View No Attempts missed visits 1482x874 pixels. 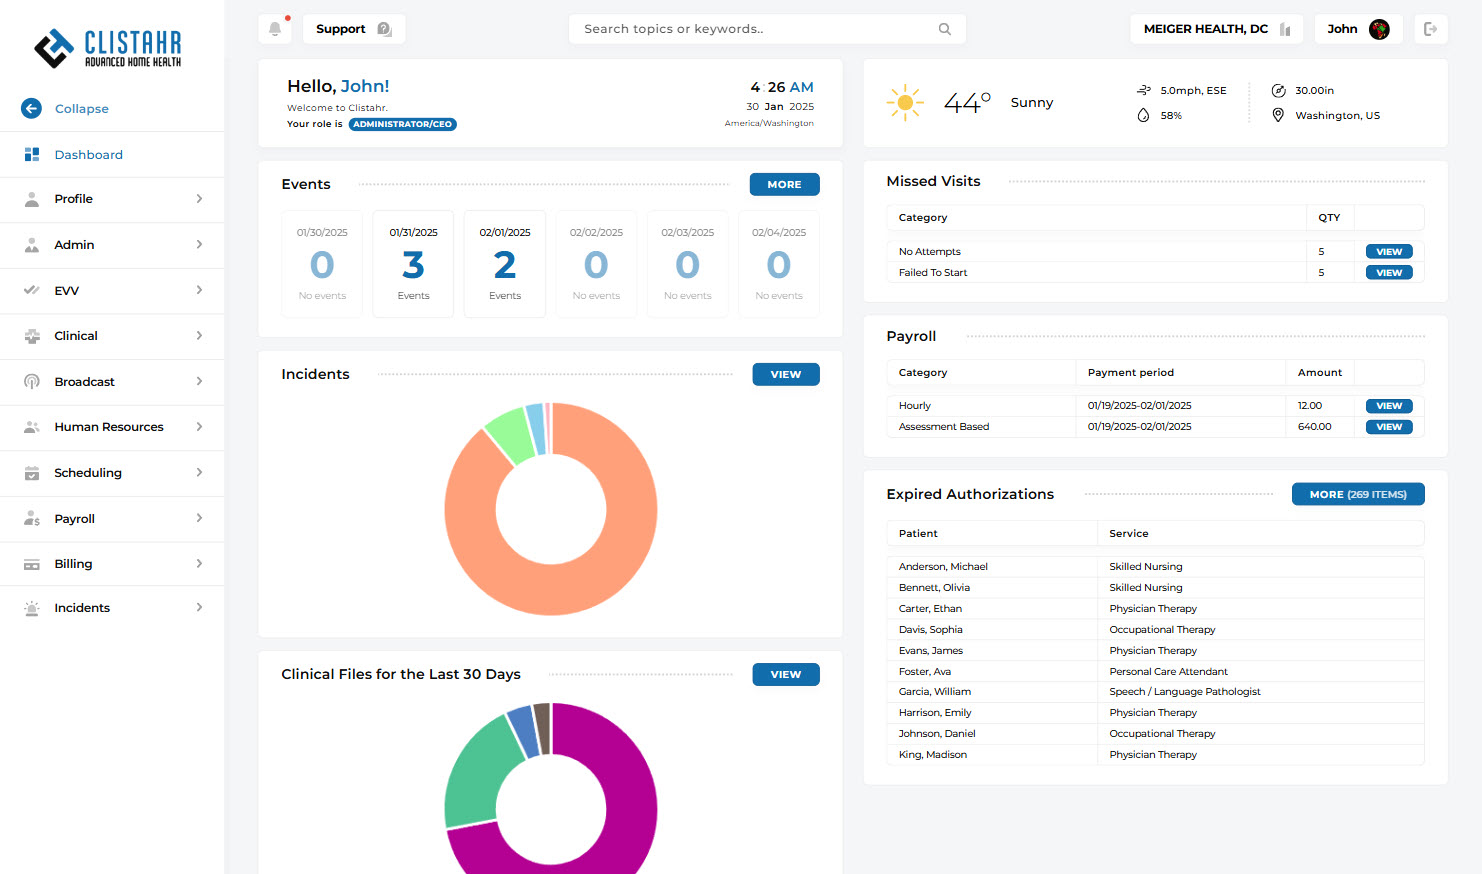pyautogui.click(x=1389, y=252)
